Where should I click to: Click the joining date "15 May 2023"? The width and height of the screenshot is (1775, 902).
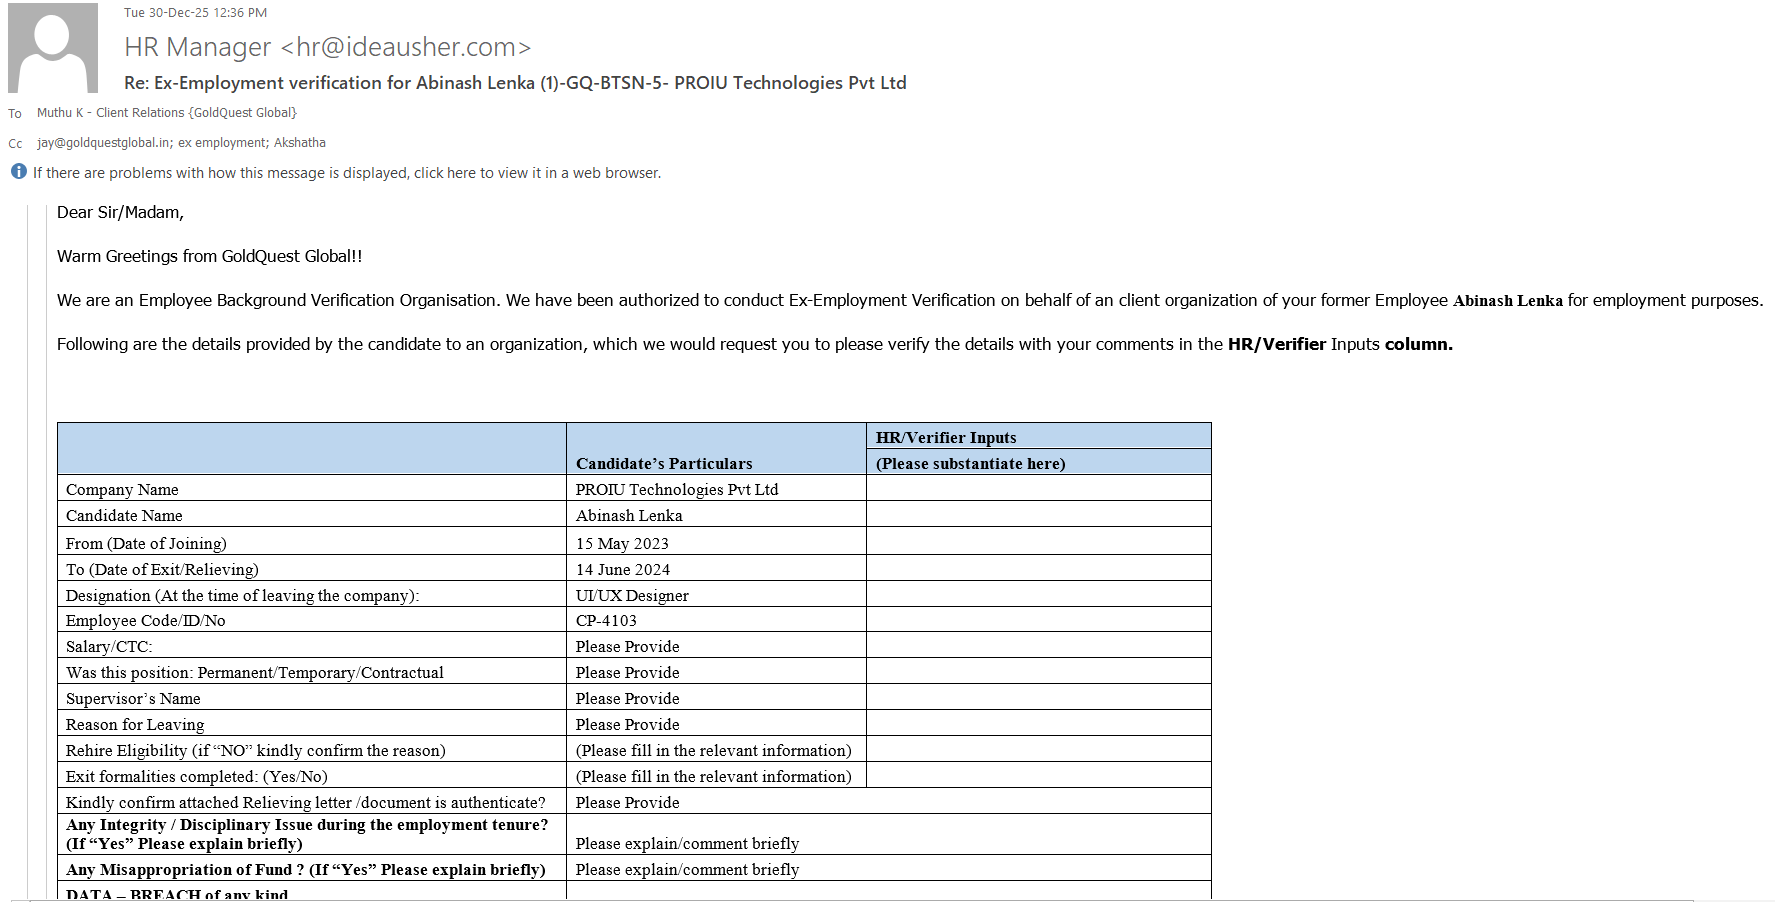pyautogui.click(x=622, y=544)
